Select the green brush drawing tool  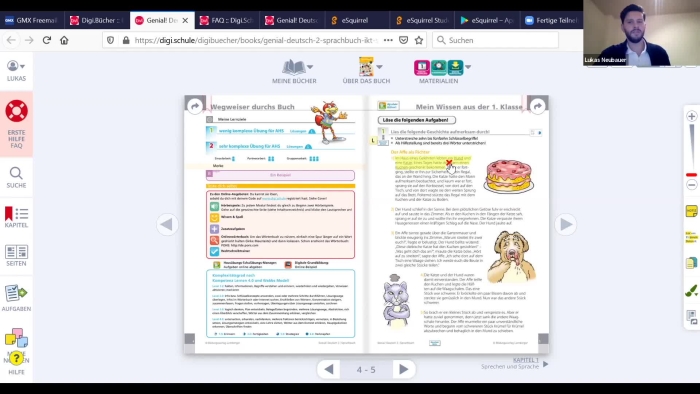click(x=692, y=291)
